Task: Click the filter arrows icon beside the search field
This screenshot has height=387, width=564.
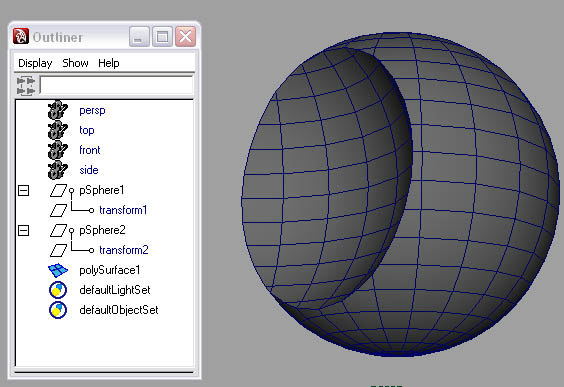Action: pos(26,86)
